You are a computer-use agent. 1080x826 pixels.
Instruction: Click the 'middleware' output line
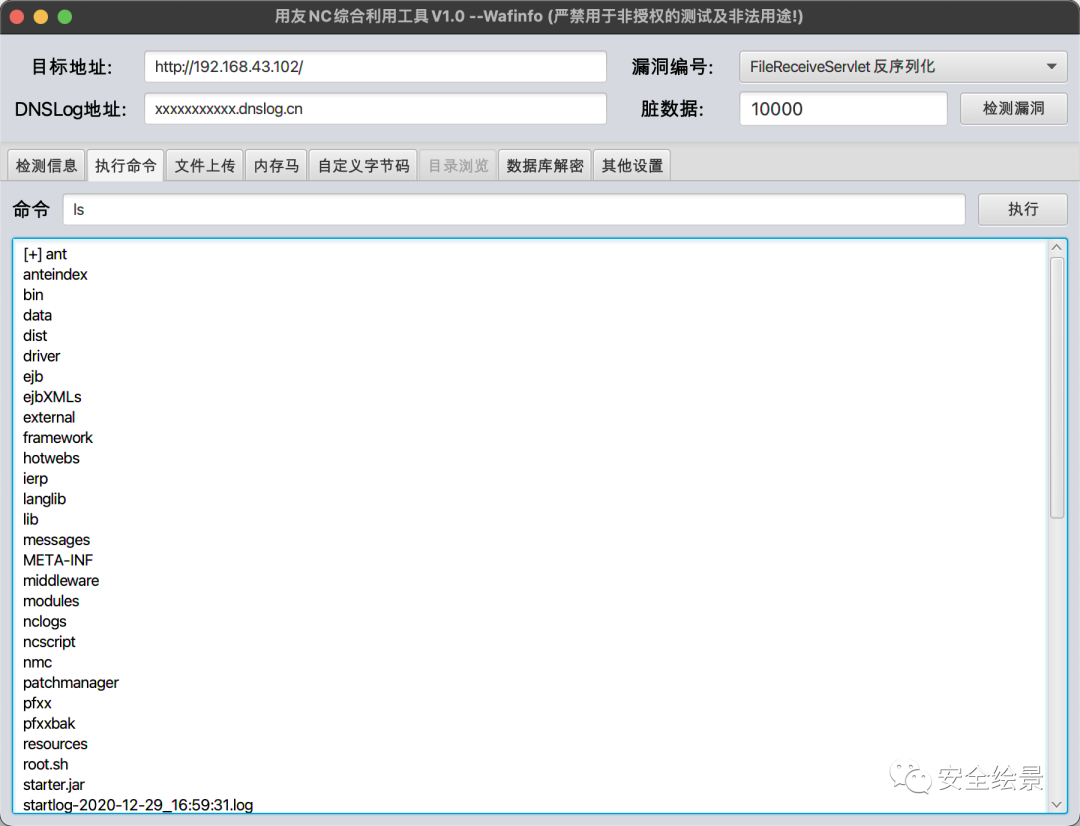point(61,581)
